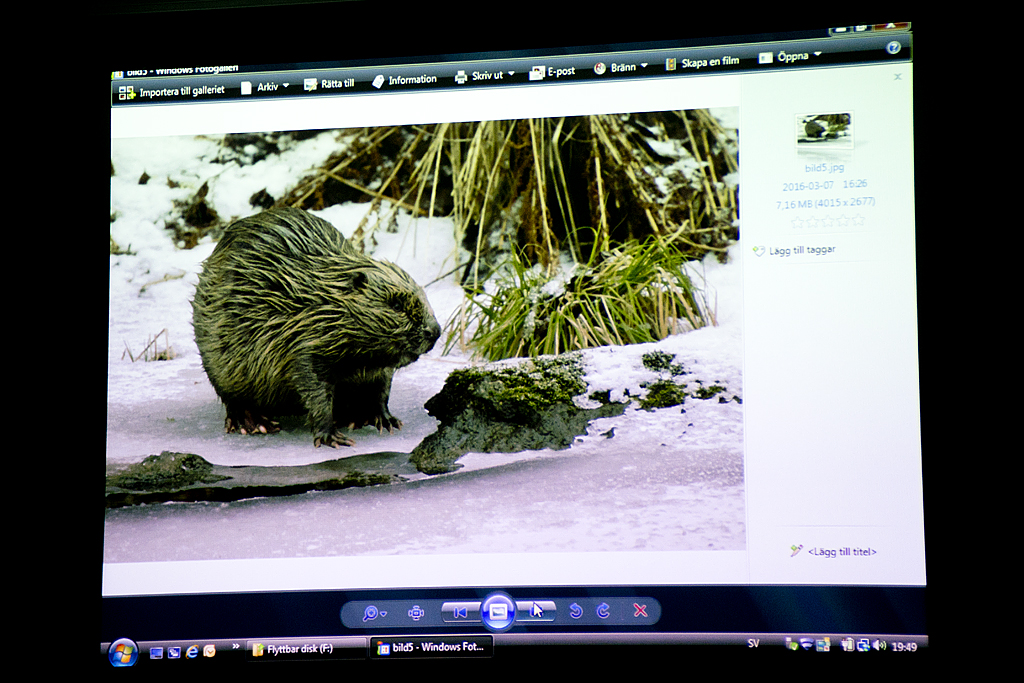Click the date 2016-03-07
The image size is (1024, 683).
pos(808,185)
